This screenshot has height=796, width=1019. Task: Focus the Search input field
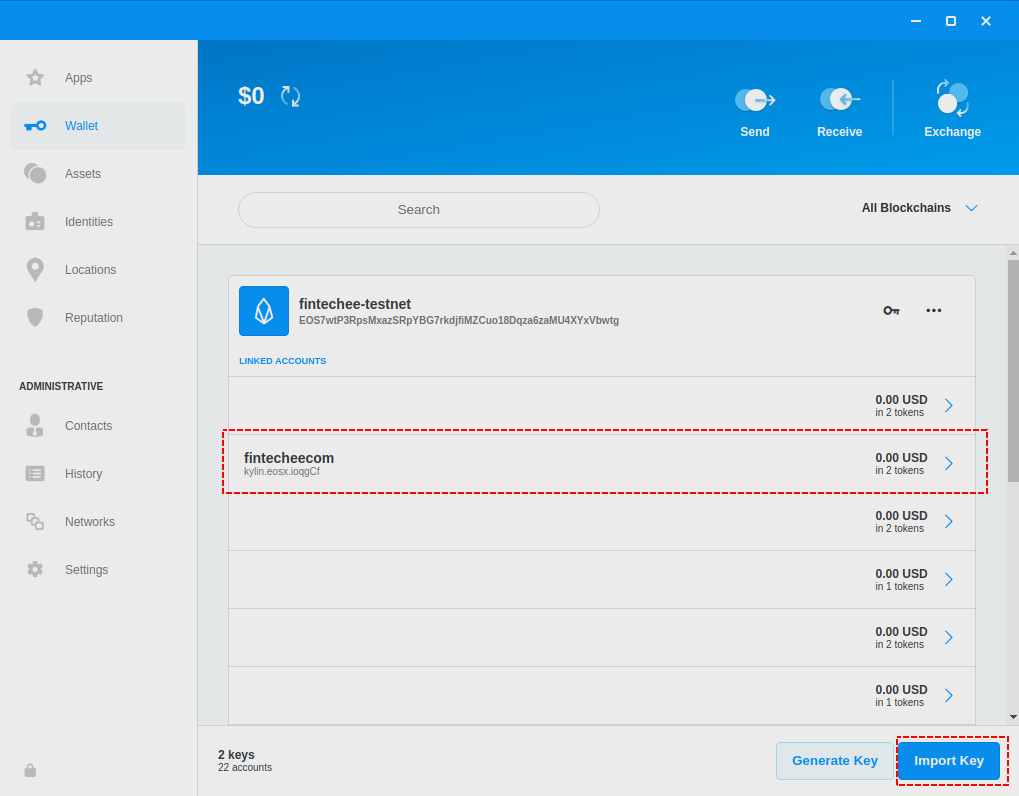[419, 210]
